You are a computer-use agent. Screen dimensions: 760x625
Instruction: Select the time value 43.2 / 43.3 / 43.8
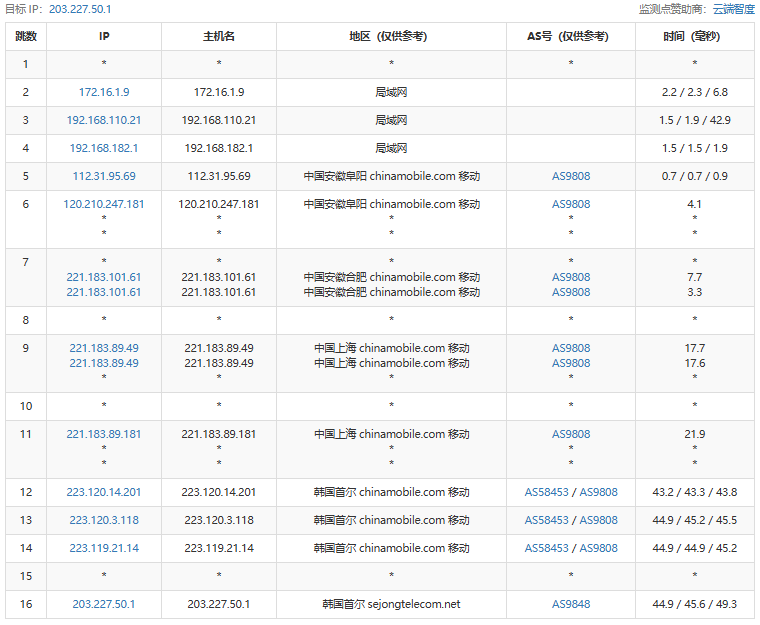coord(695,493)
